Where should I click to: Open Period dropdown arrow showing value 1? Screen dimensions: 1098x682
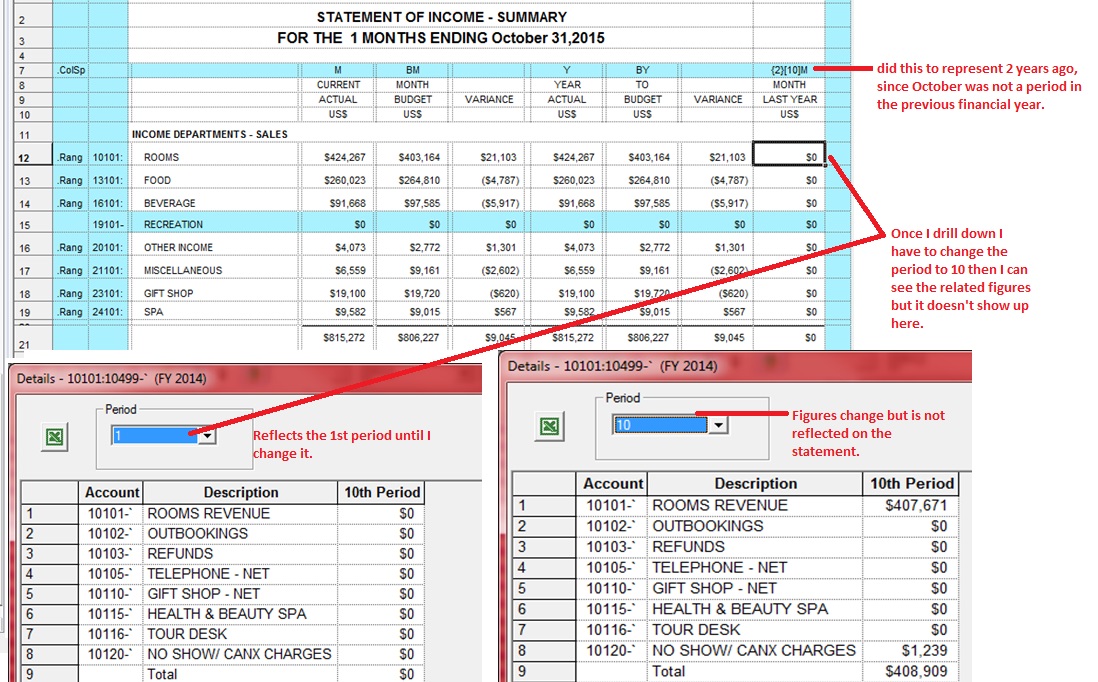[207, 436]
